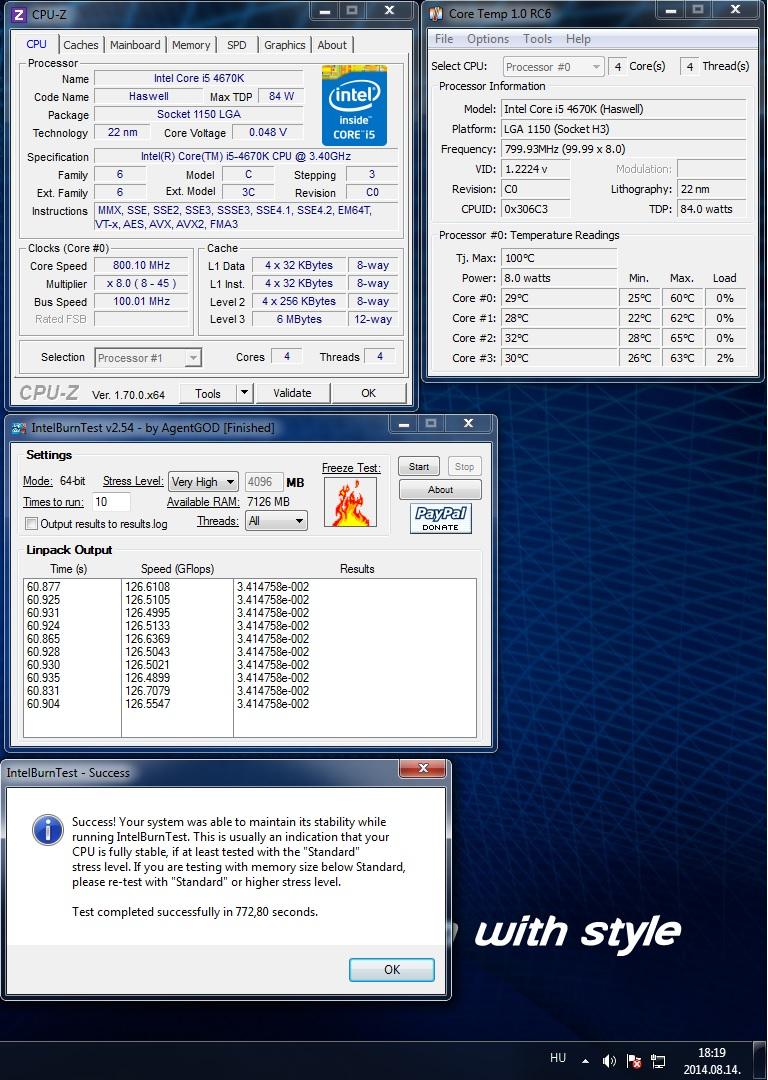Switch to the About tab in CPU-Z
This screenshot has width=768, height=1080.
click(332, 45)
